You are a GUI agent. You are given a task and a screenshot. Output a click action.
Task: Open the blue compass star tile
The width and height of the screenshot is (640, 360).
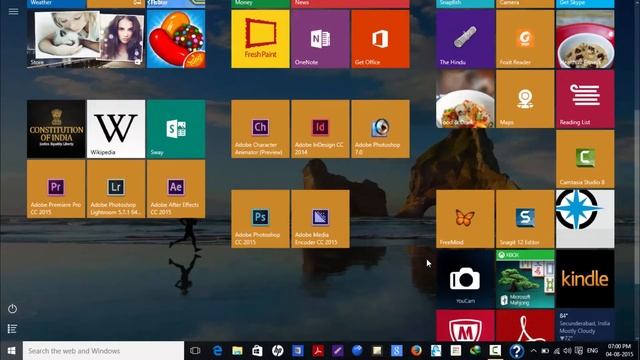tap(585, 219)
